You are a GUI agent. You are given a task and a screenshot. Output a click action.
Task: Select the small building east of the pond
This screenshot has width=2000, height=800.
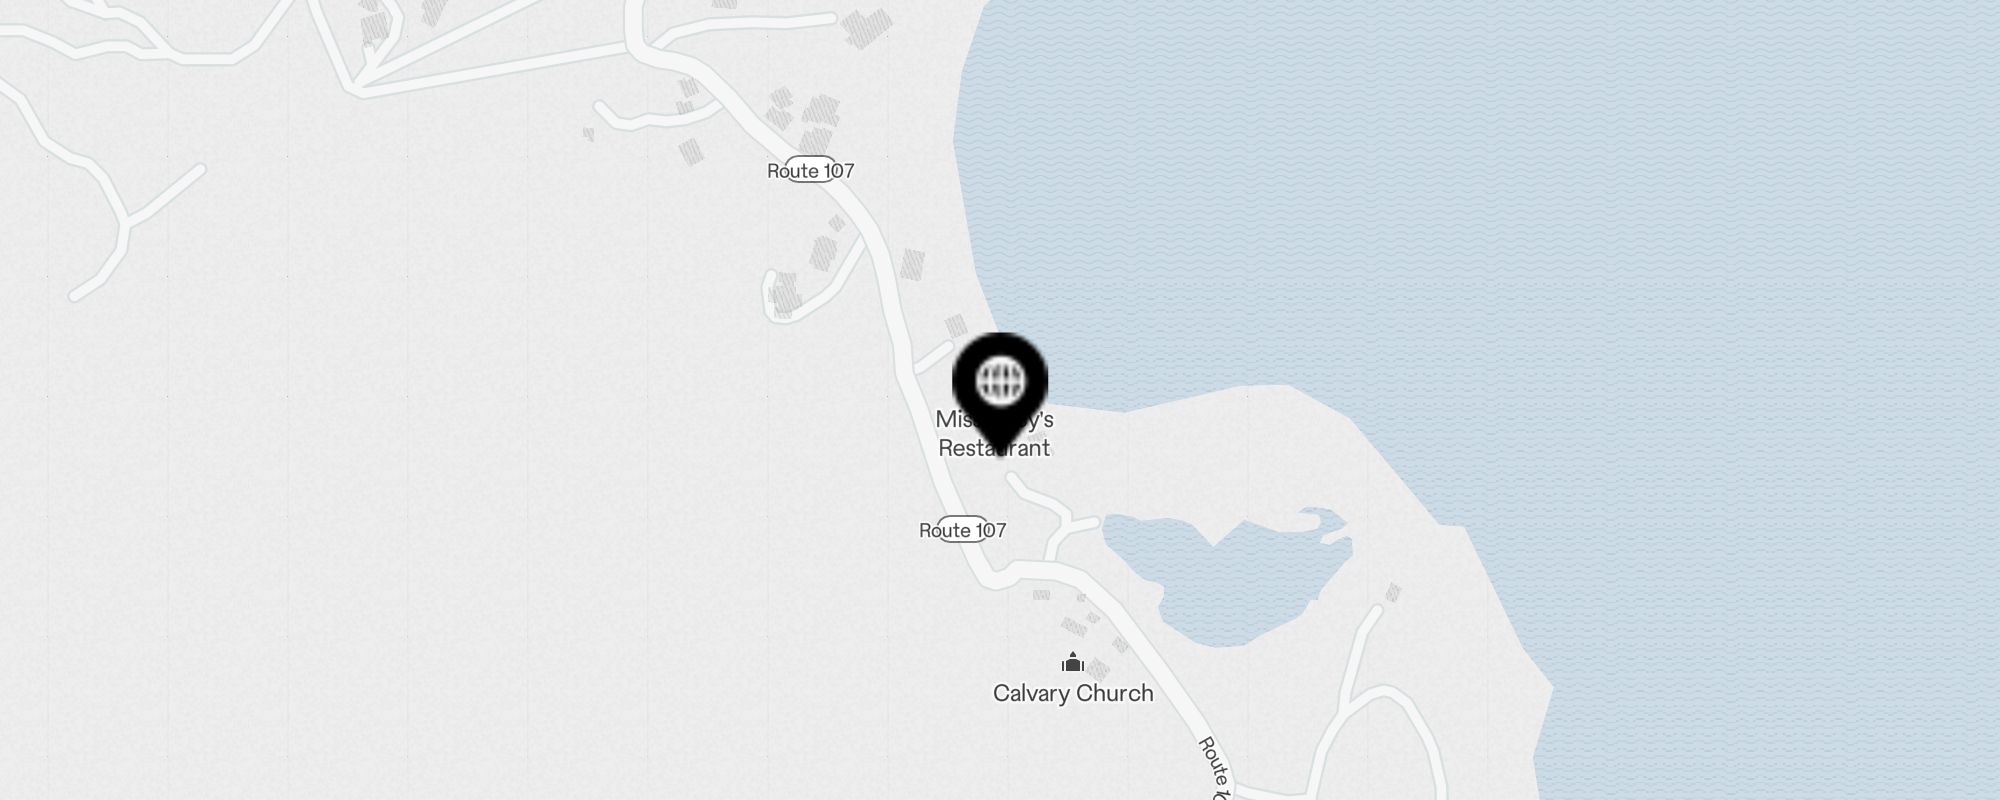coord(1393,593)
